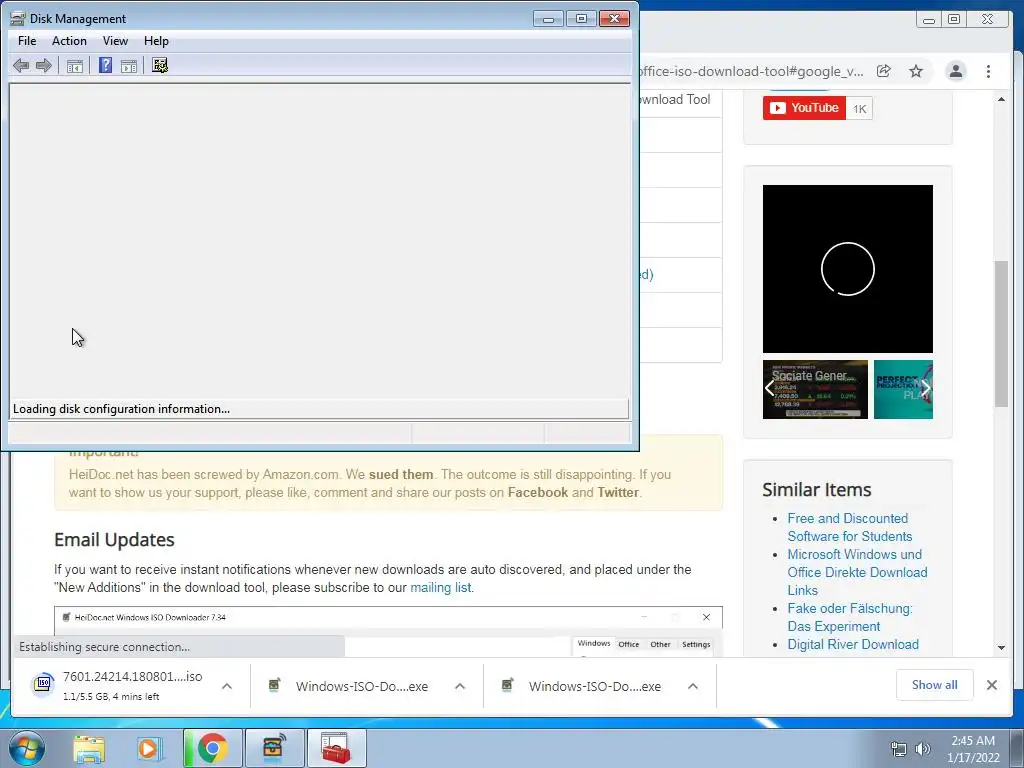Click the 1K subscriber count badge
The width and height of the screenshot is (1024, 768).
coord(859,108)
